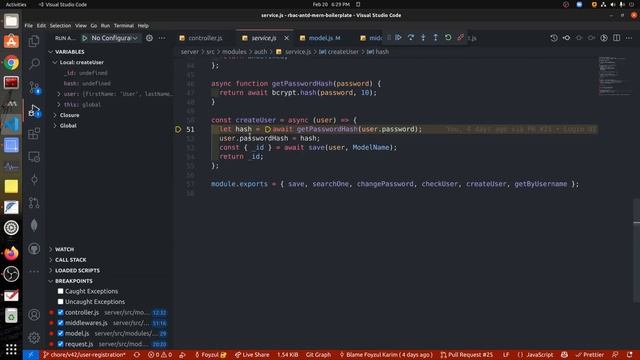Show applications grid in dock
Screen dimensions: 640x360
(x=11, y=349)
